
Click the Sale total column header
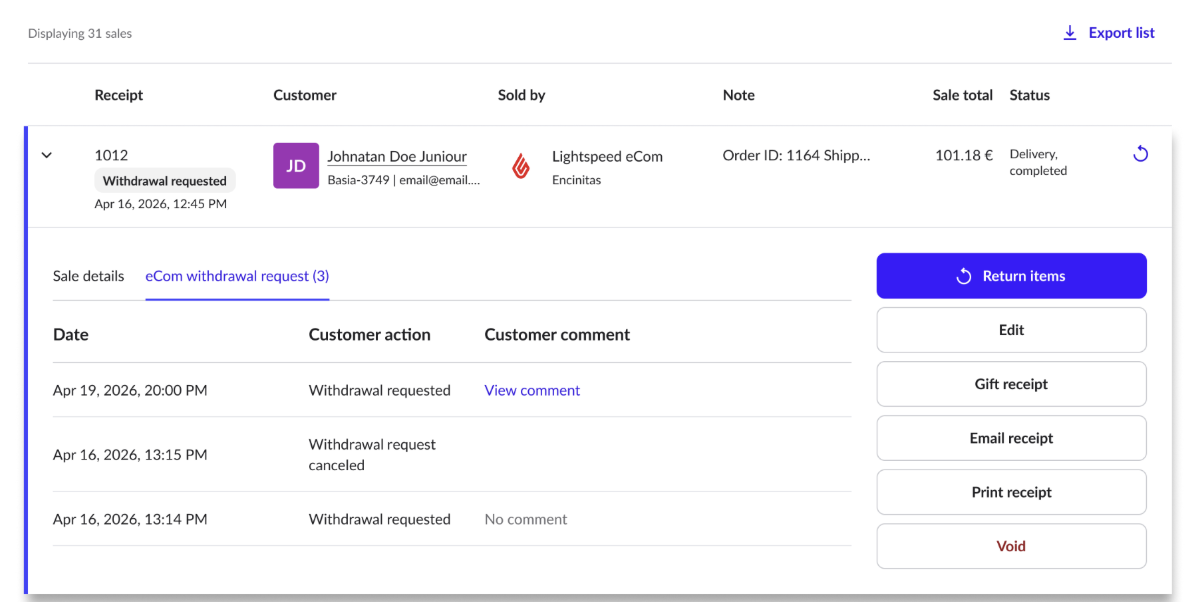(x=963, y=95)
